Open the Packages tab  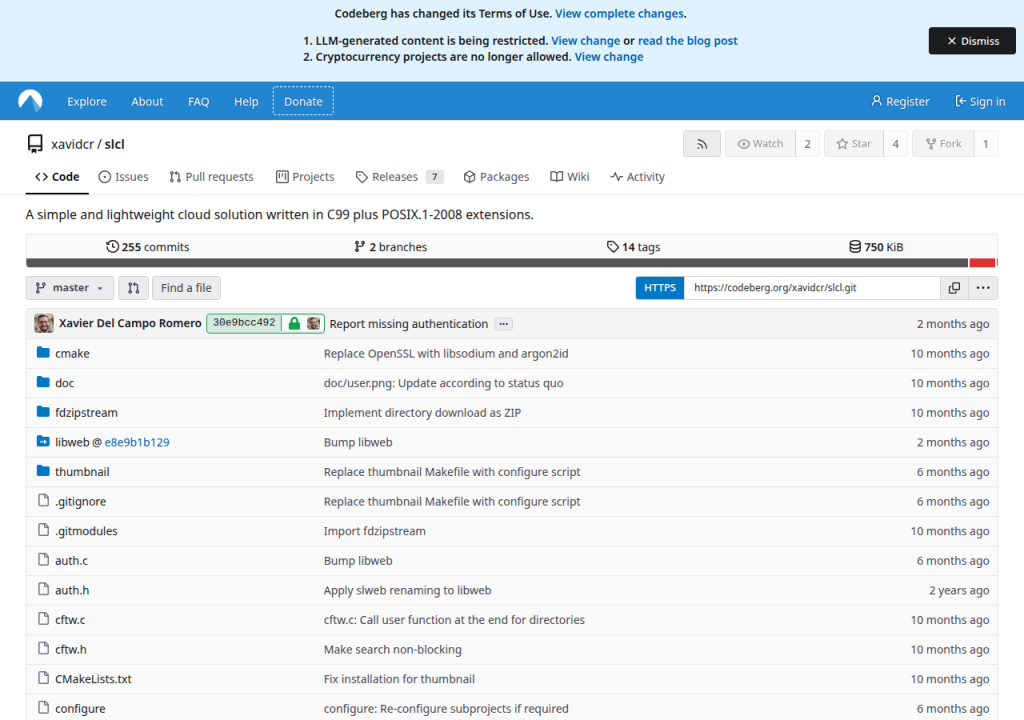point(496,177)
